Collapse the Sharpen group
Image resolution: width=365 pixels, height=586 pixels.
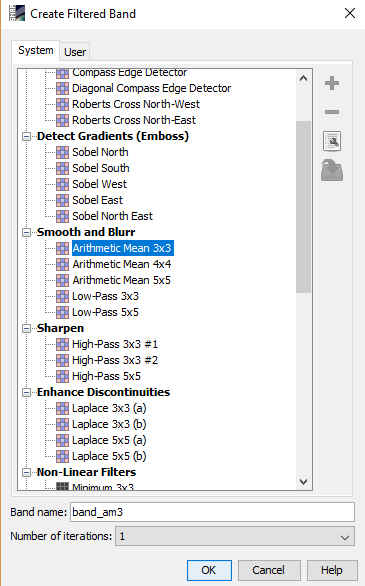[x=26, y=329]
